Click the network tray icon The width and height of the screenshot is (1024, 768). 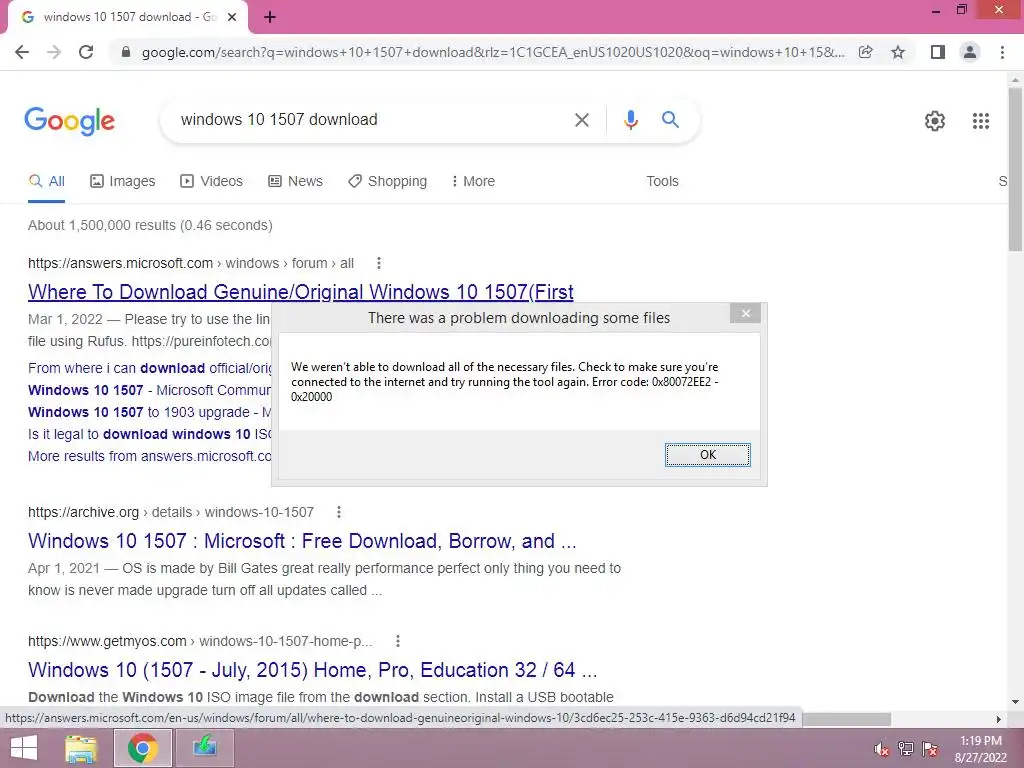click(905, 749)
